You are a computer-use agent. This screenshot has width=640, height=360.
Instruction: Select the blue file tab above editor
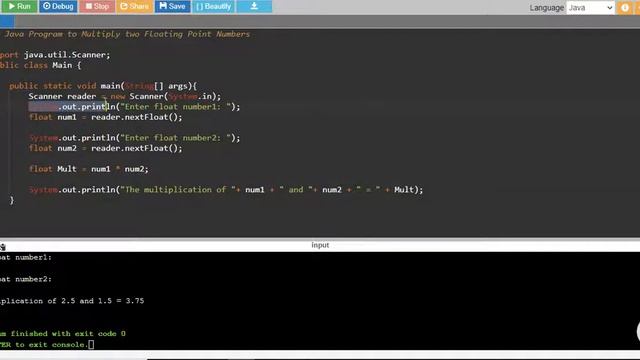[x=7, y=22]
